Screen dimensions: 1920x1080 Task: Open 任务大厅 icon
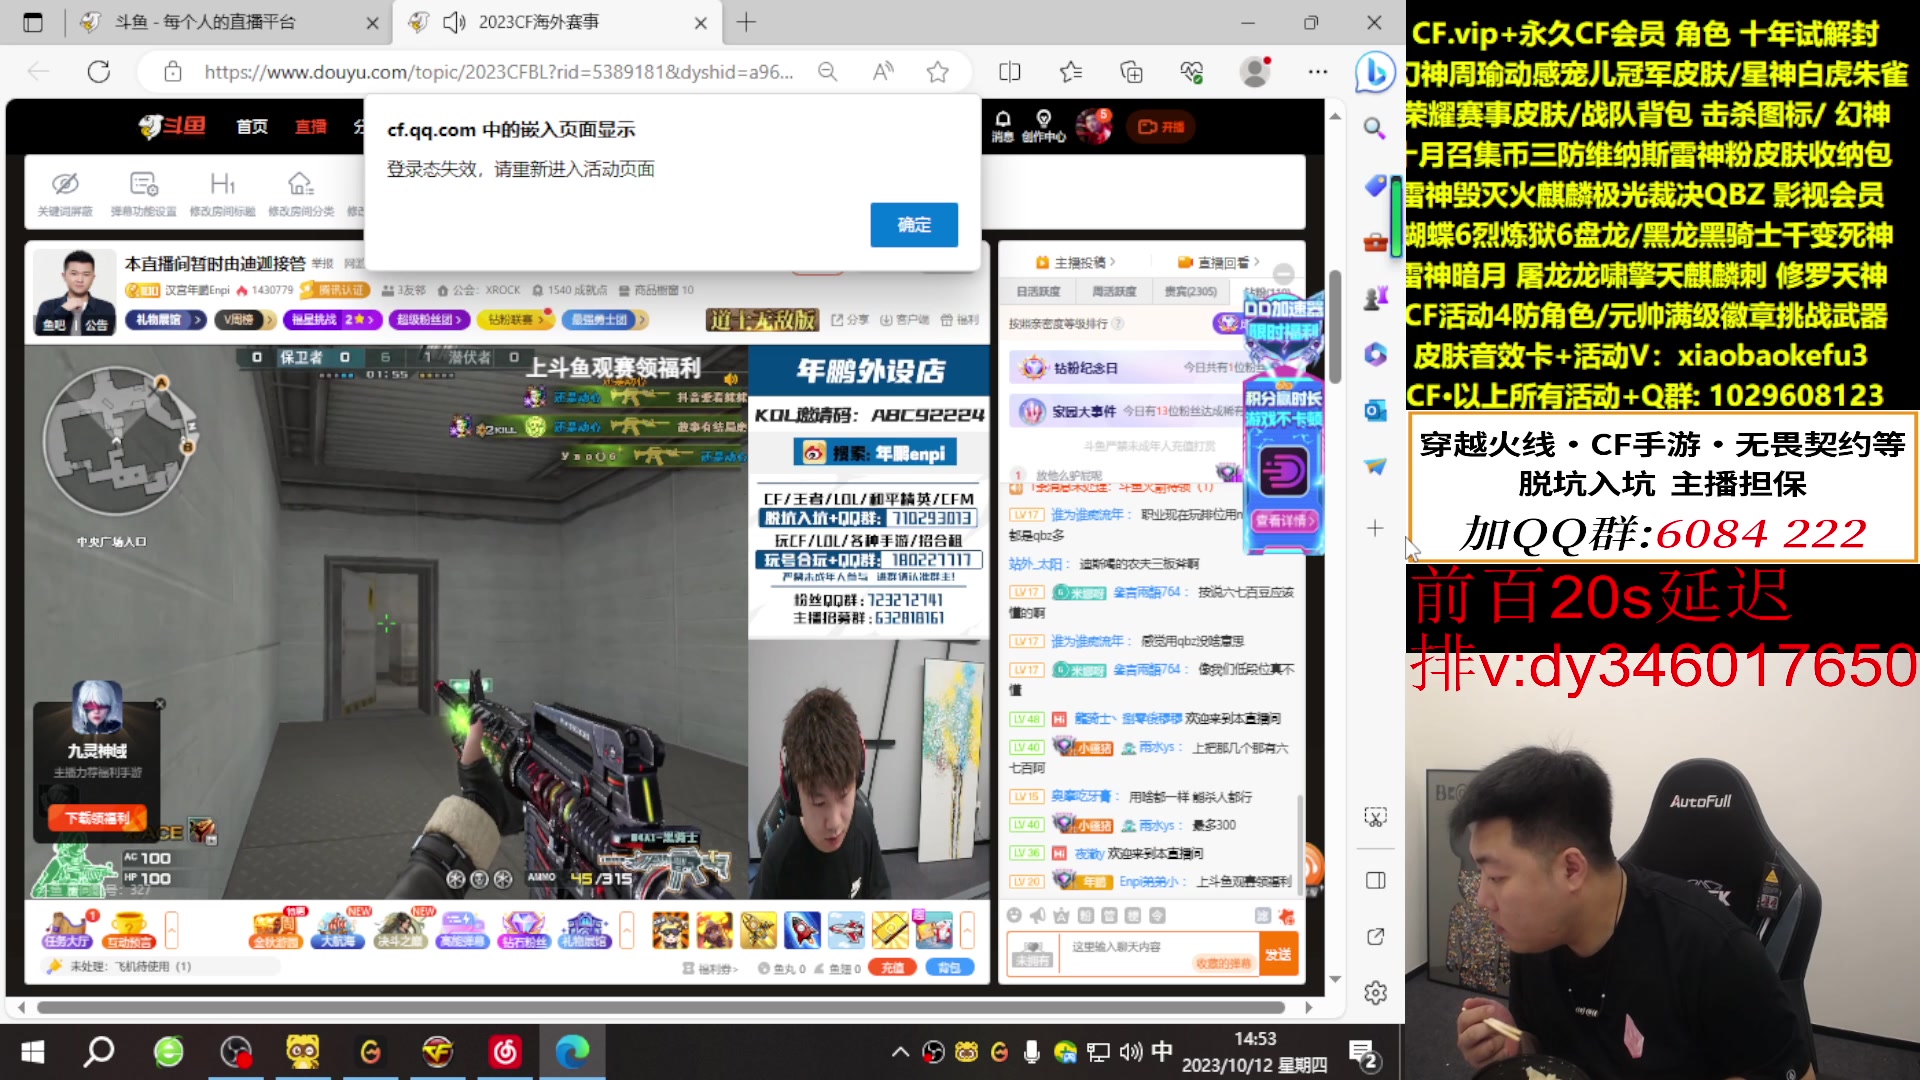67,930
